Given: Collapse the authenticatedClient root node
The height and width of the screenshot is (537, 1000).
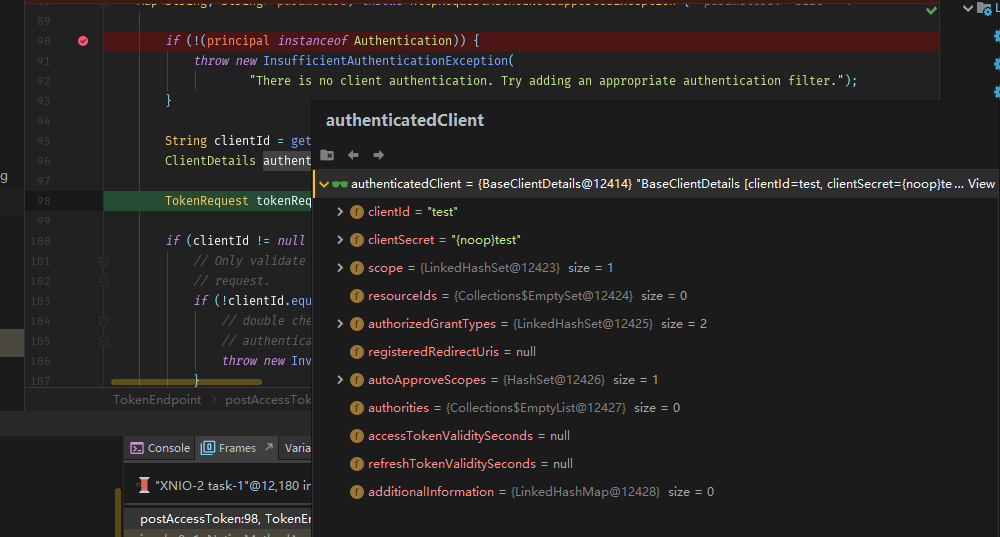Looking at the screenshot, I should 323,184.
